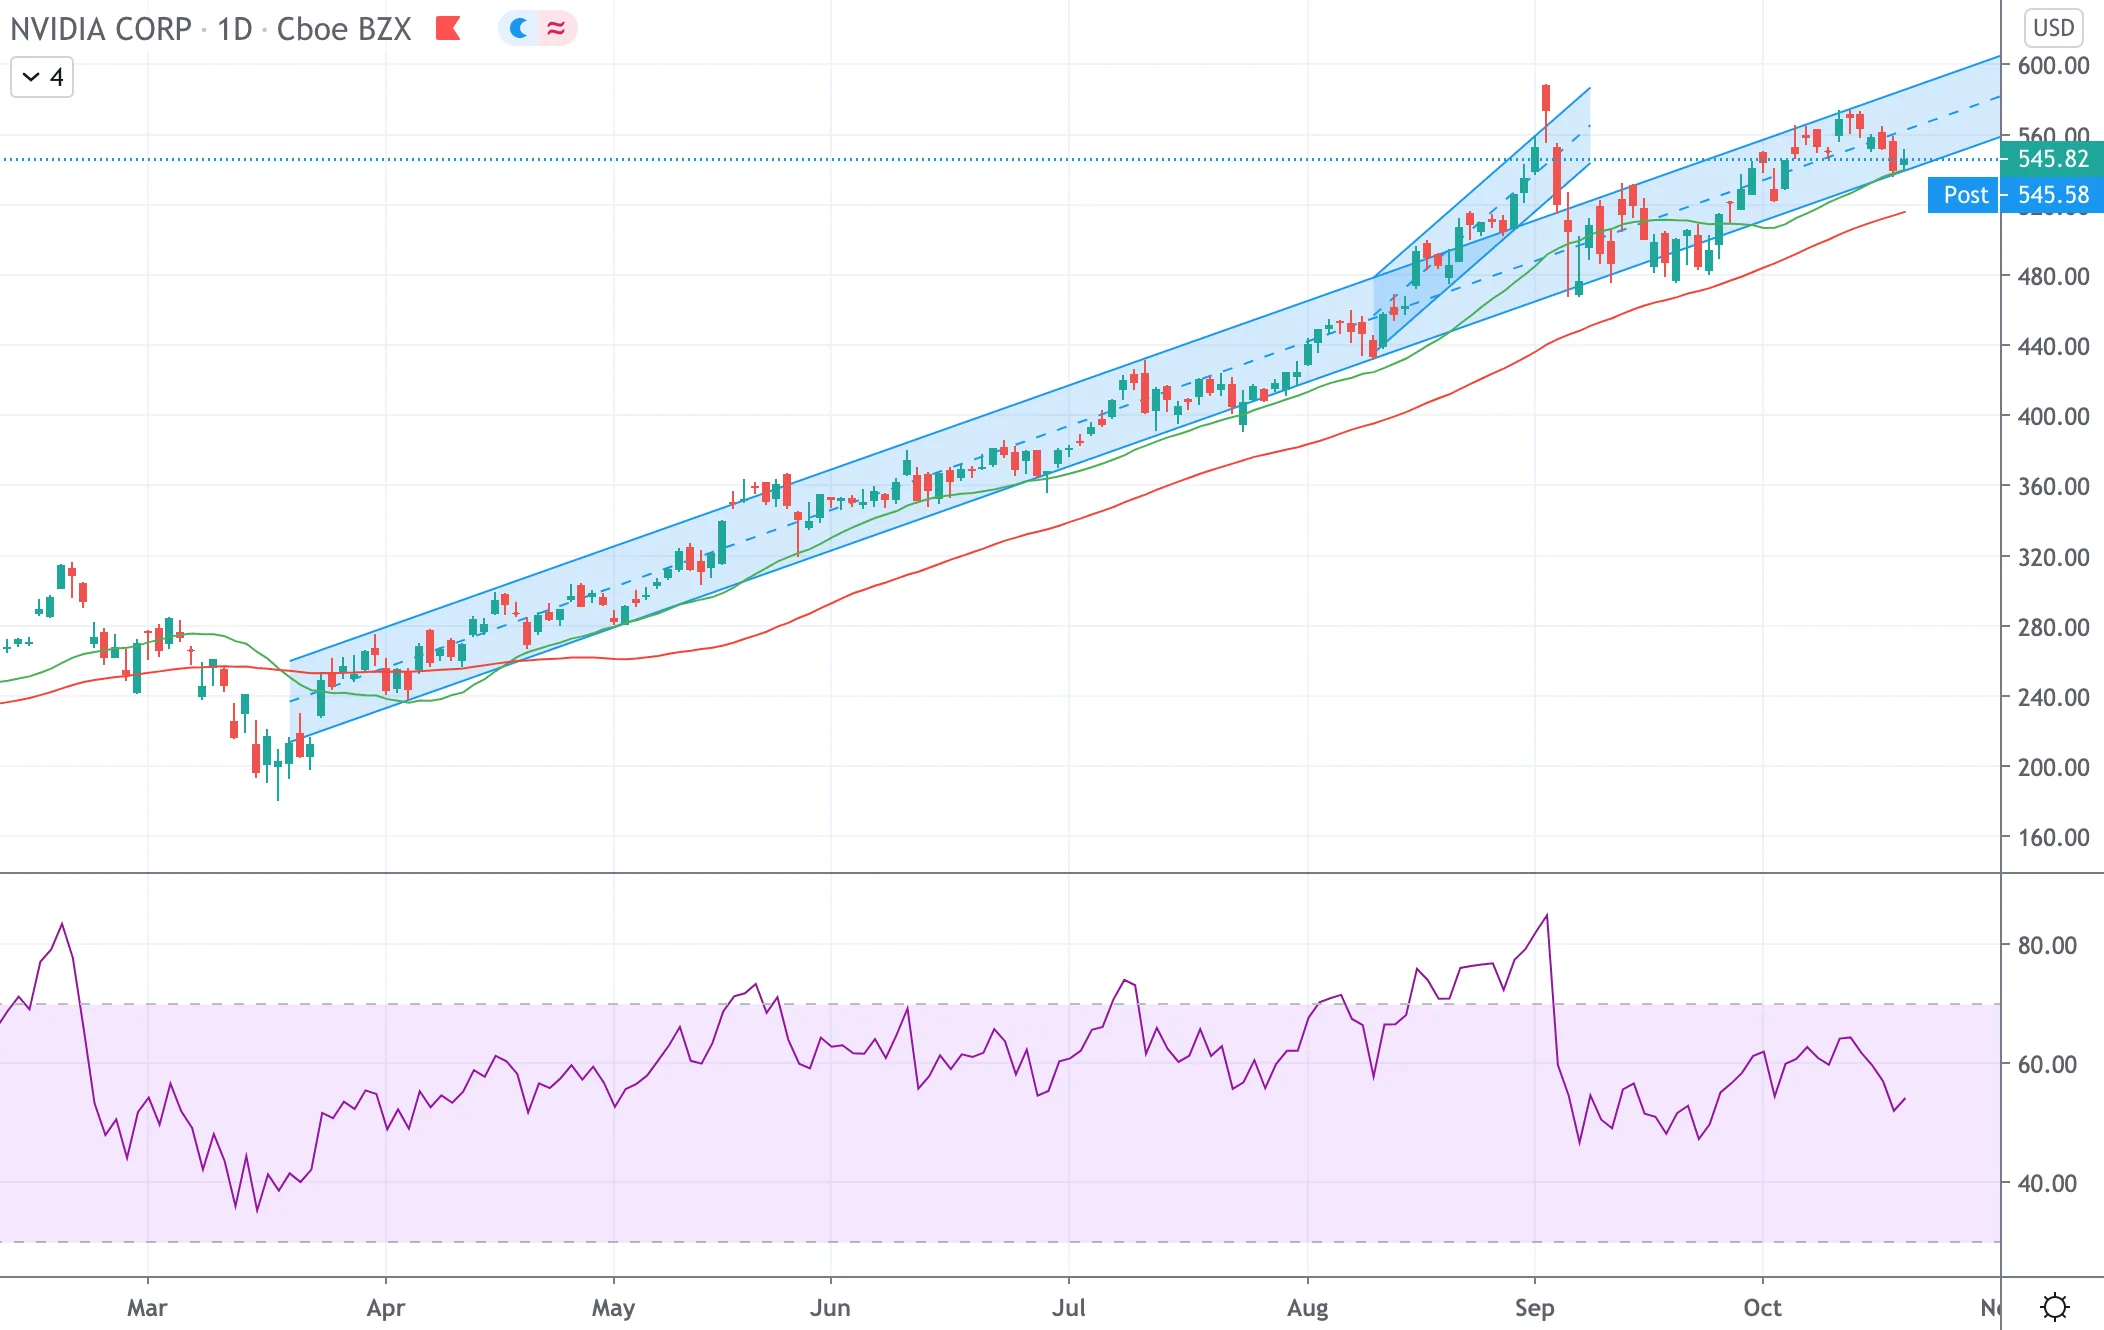Open the USD currency selector
Image resolution: width=2104 pixels, height=1330 pixels.
tap(2053, 27)
